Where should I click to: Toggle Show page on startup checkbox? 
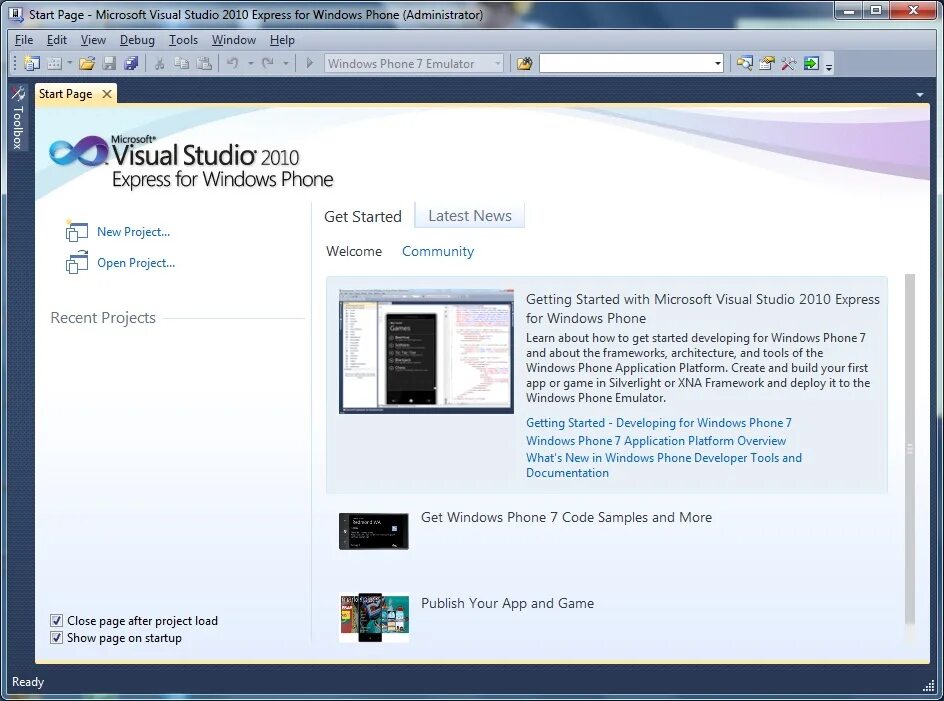(57, 637)
